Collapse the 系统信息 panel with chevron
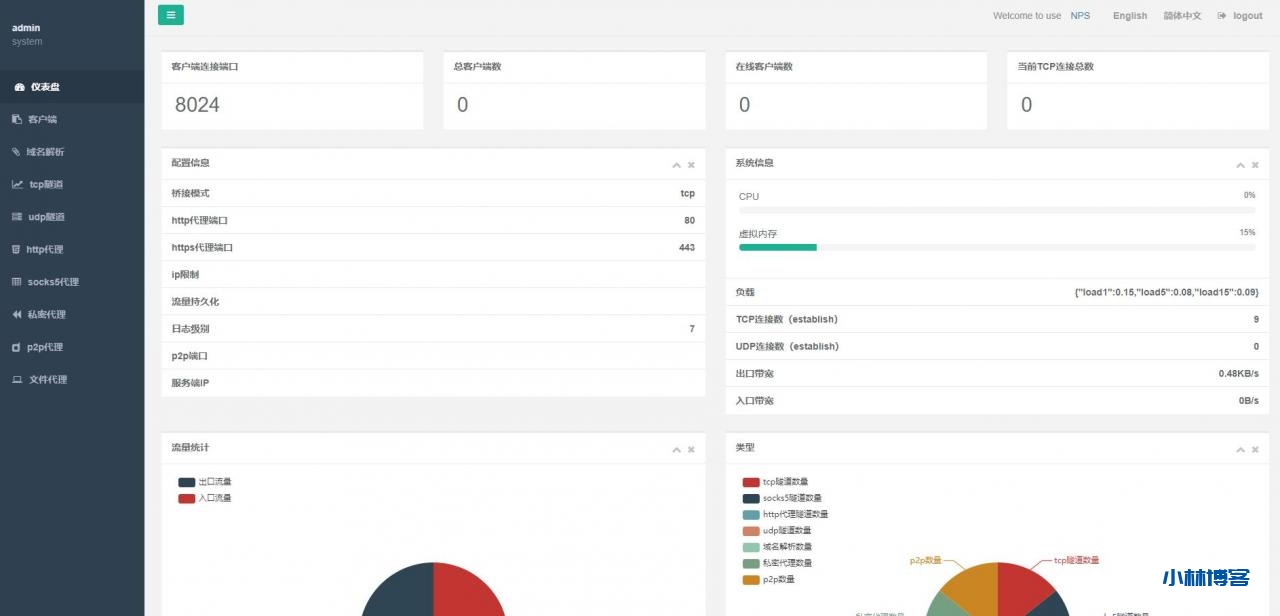 [x=1240, y=165]
